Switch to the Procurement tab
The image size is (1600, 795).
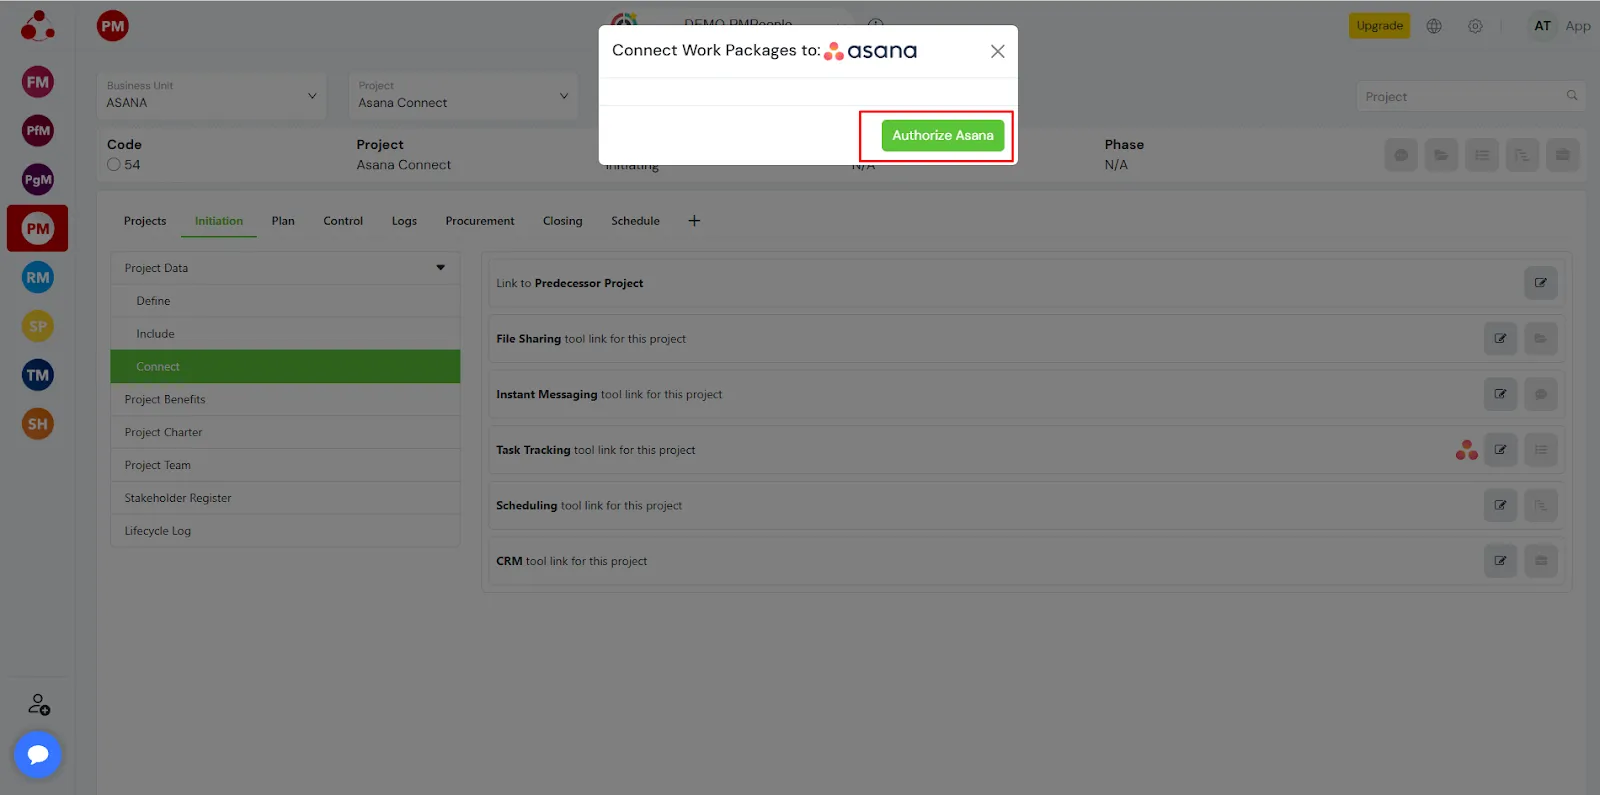[479, 221]
